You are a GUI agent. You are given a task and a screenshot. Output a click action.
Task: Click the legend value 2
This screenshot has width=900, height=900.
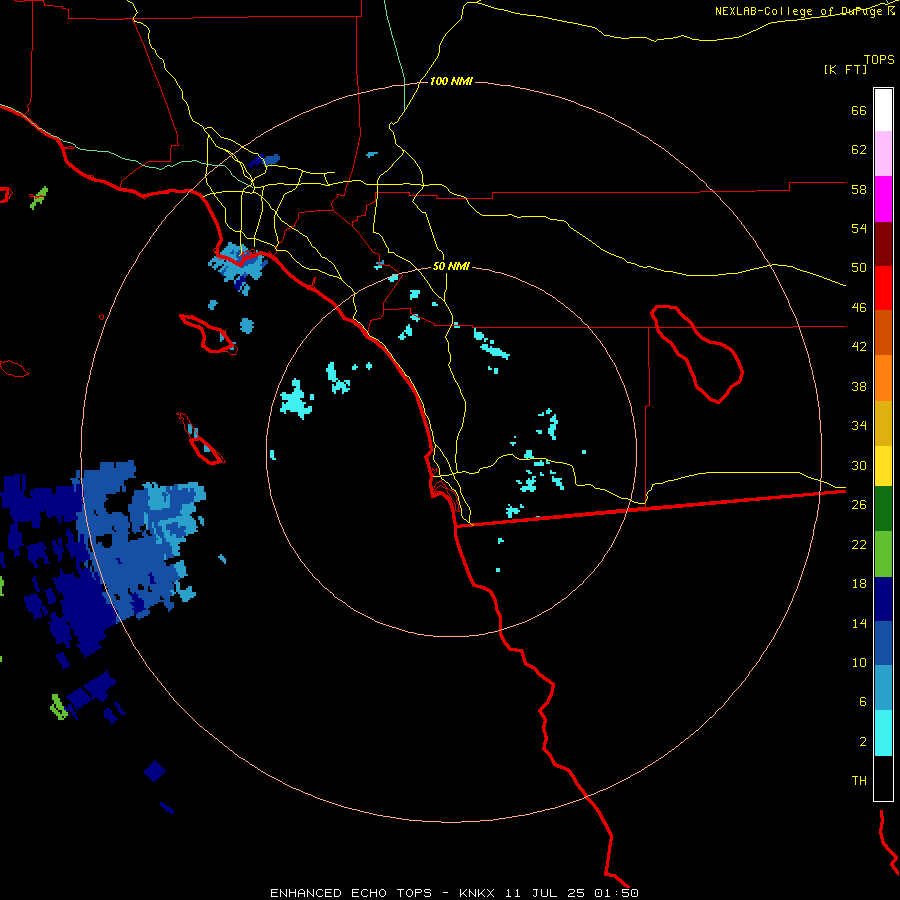tap(863, 742)
